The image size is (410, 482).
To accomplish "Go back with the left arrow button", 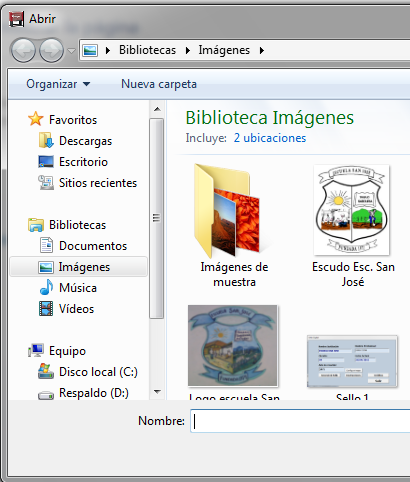I will [x=23, y=51].
